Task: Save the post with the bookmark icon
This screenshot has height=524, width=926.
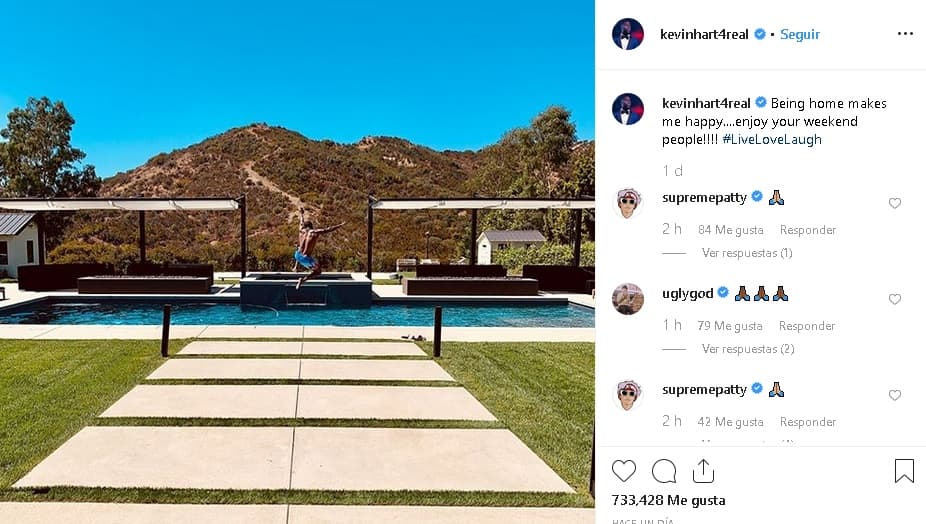Action: [x=904, y=471]
